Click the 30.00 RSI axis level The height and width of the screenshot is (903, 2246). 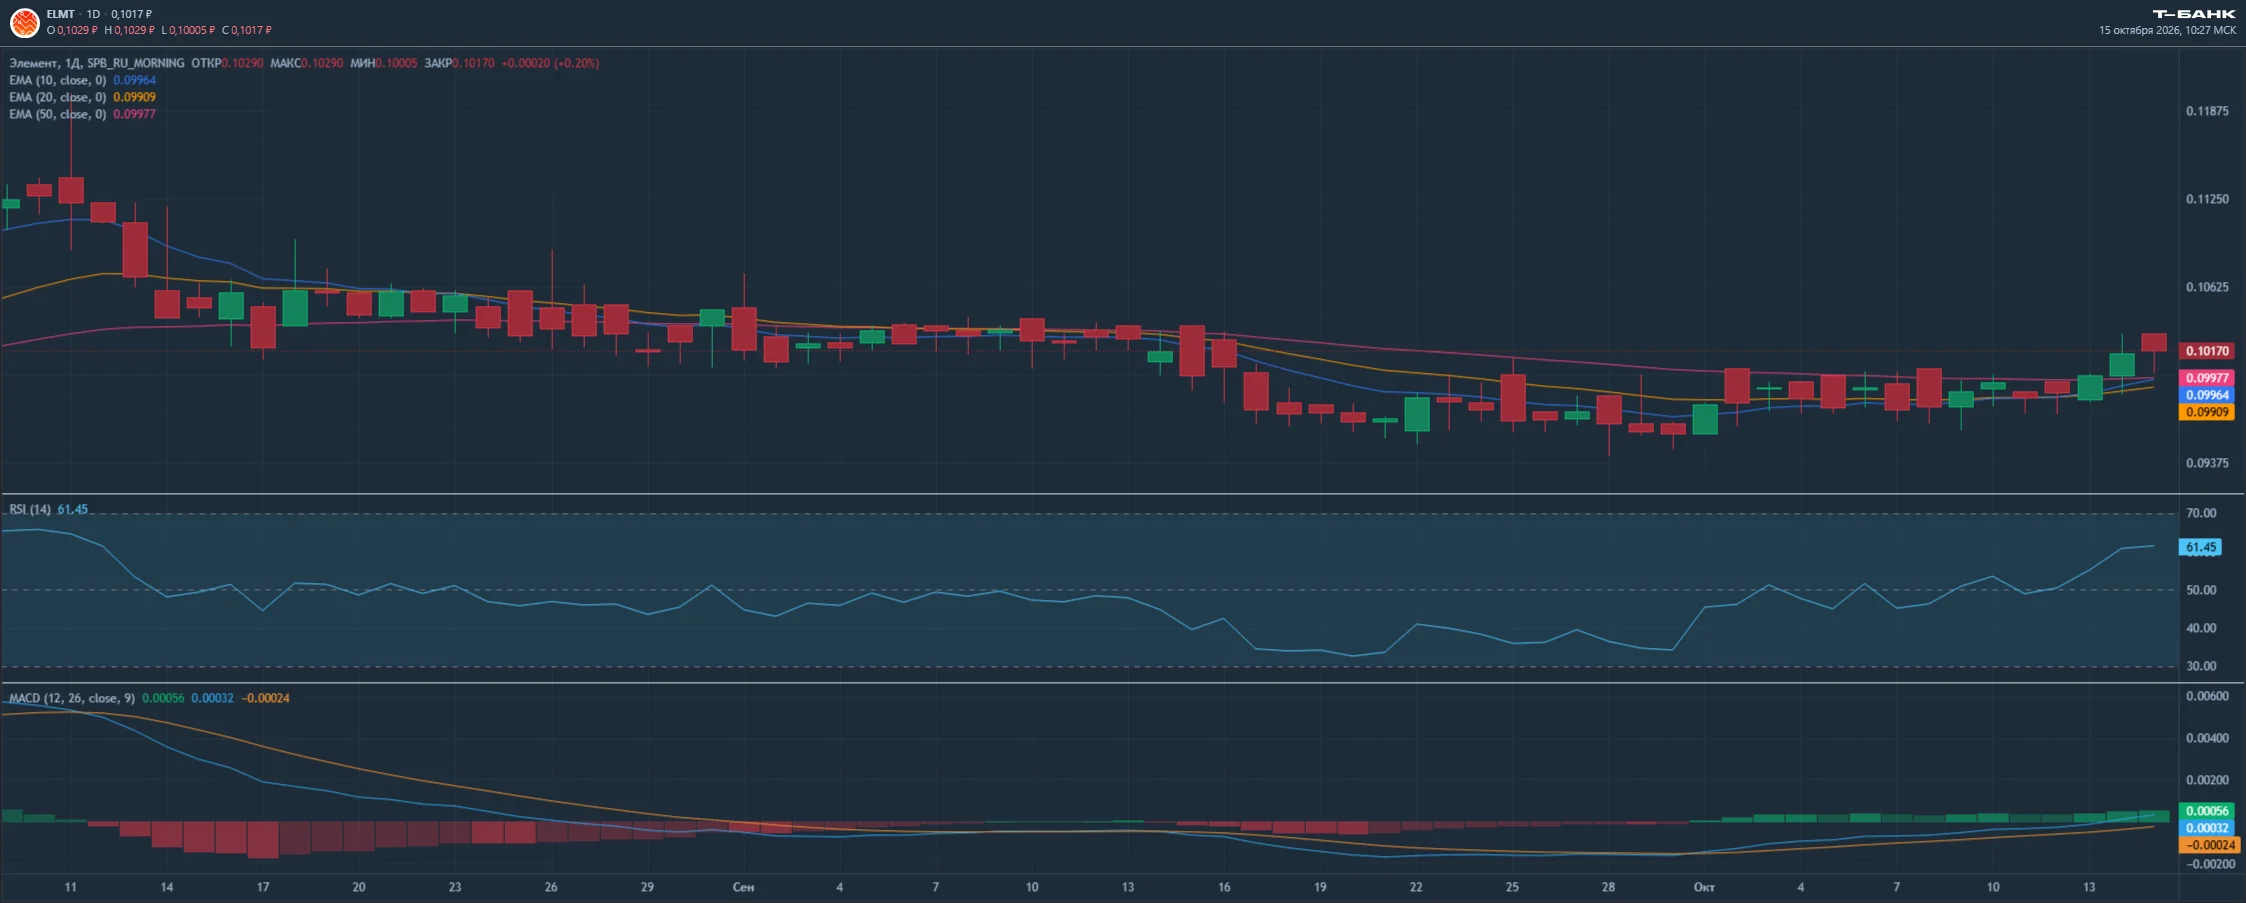click(2201, 666)
